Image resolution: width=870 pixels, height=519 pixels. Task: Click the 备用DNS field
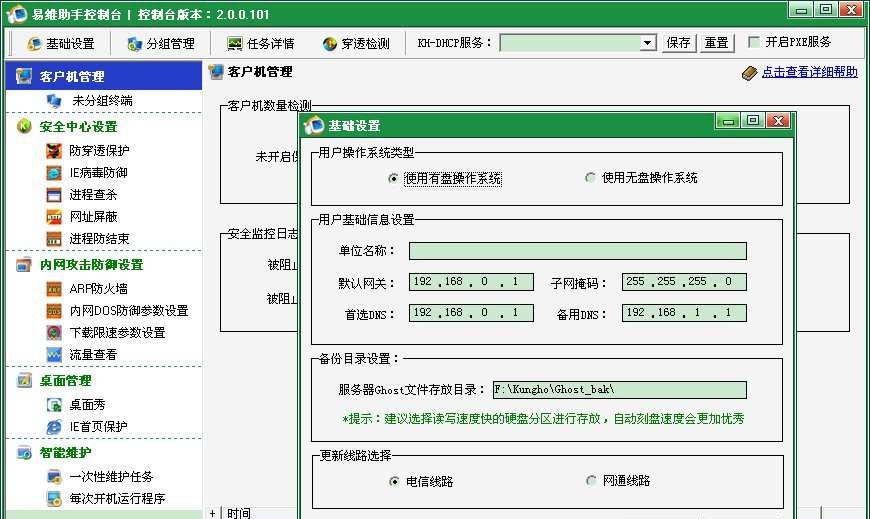point(684,313)
